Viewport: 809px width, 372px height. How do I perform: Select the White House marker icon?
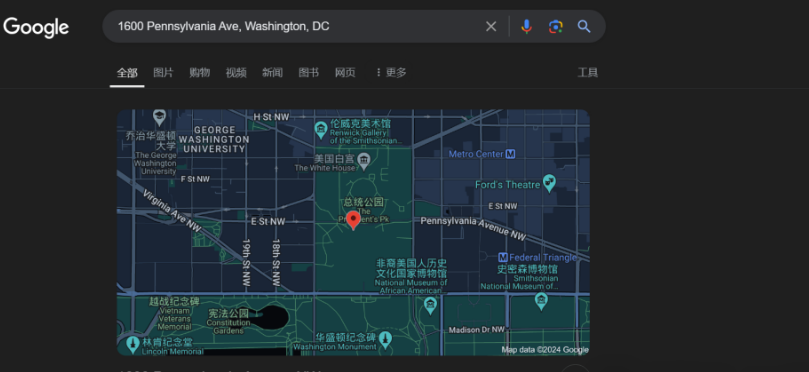(x=364, y=158)
